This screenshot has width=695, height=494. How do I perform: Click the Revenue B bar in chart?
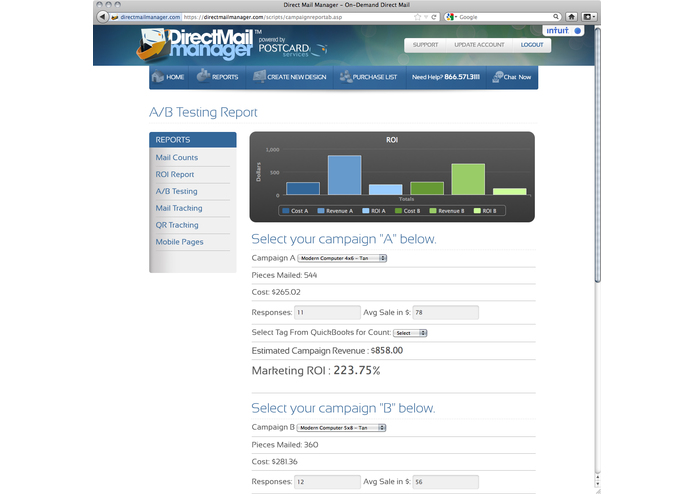[468, 179]
